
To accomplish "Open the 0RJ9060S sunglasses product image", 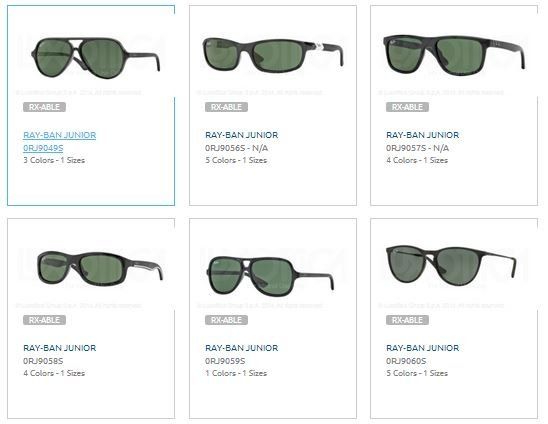I will [x=451, y=265].
